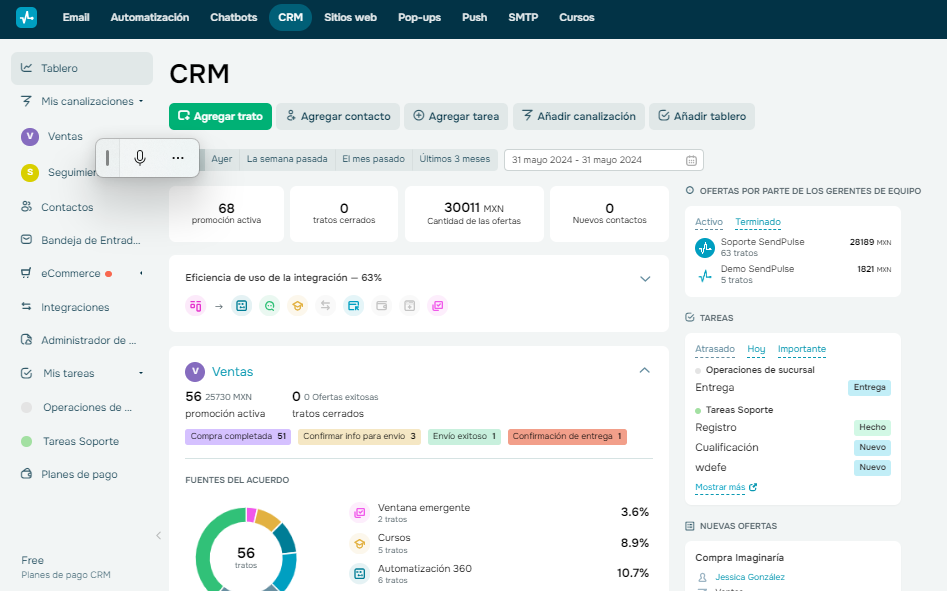Click the microphone icon in the floating bar
Image resolution: width=947 pixels, height=591 pixels.
click(x=140, y=158)
